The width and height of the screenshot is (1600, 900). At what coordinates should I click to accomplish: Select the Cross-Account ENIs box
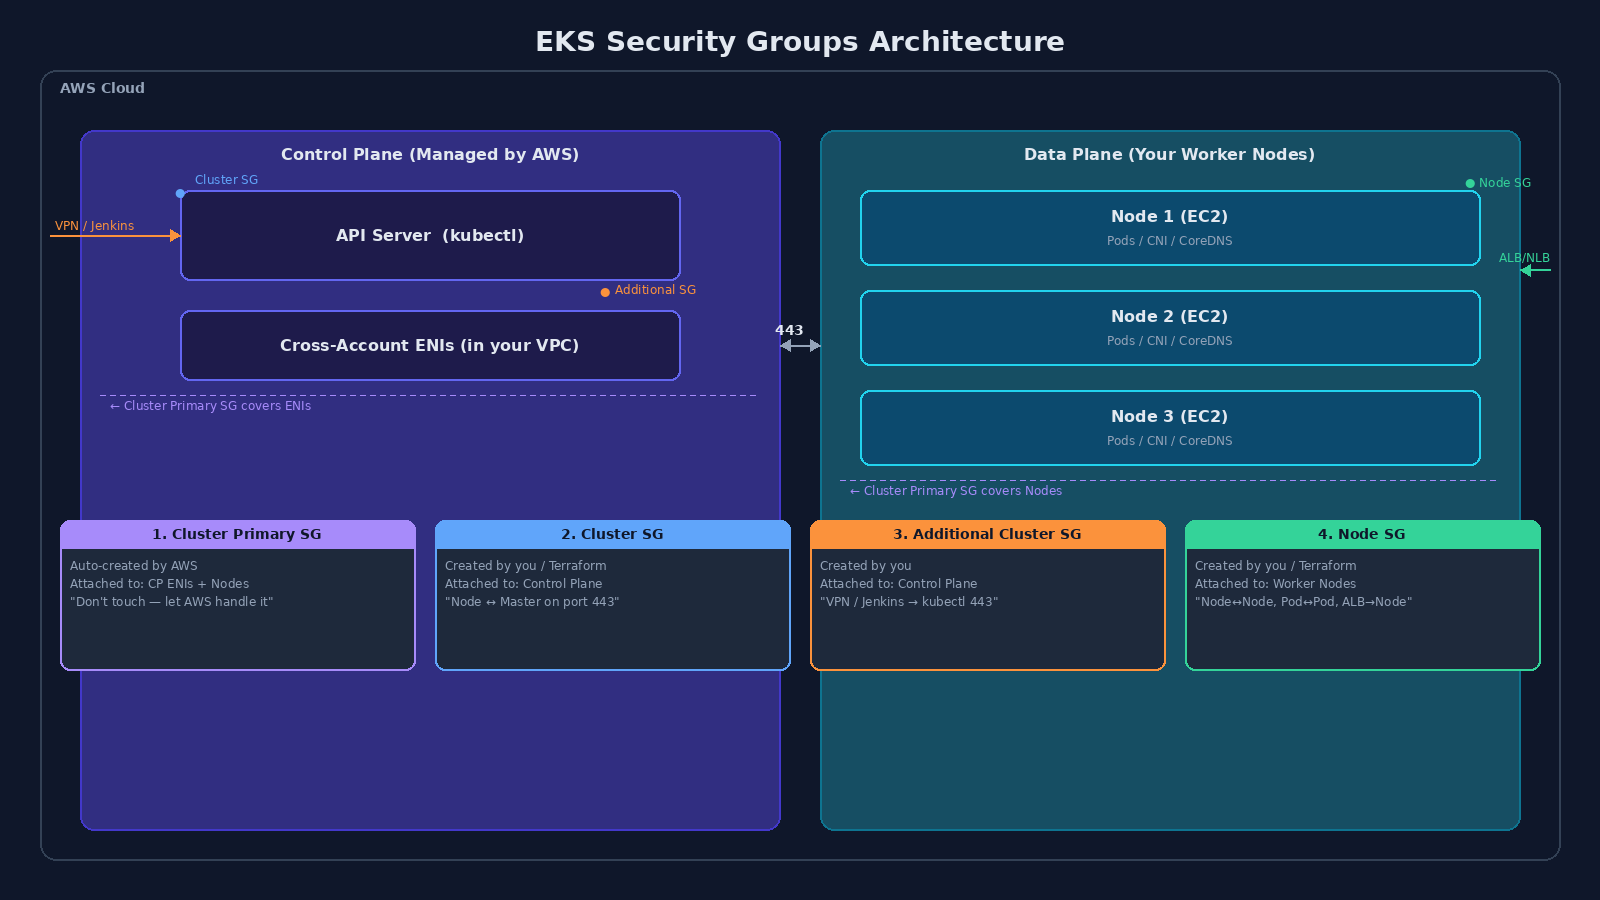coord(430,345)
